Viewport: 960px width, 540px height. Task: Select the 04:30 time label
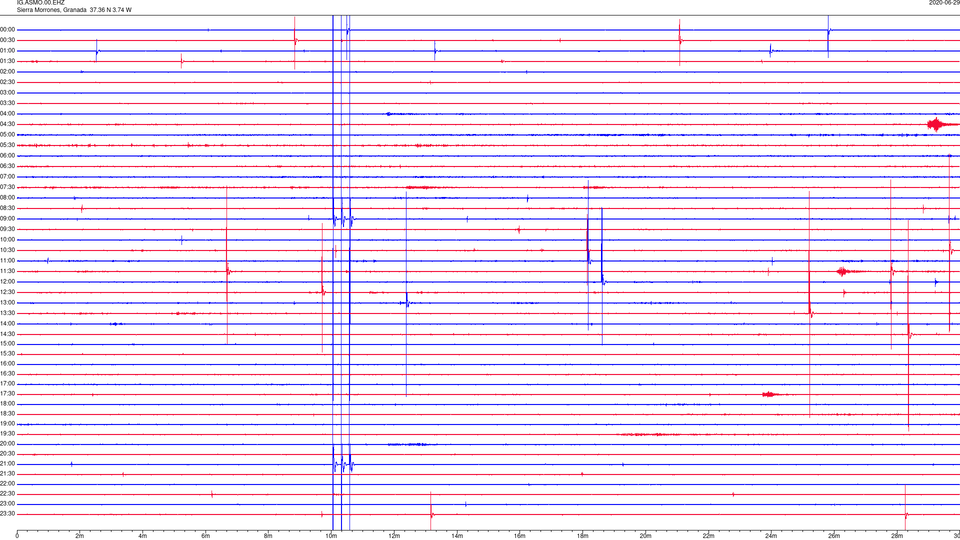[8, 124]
